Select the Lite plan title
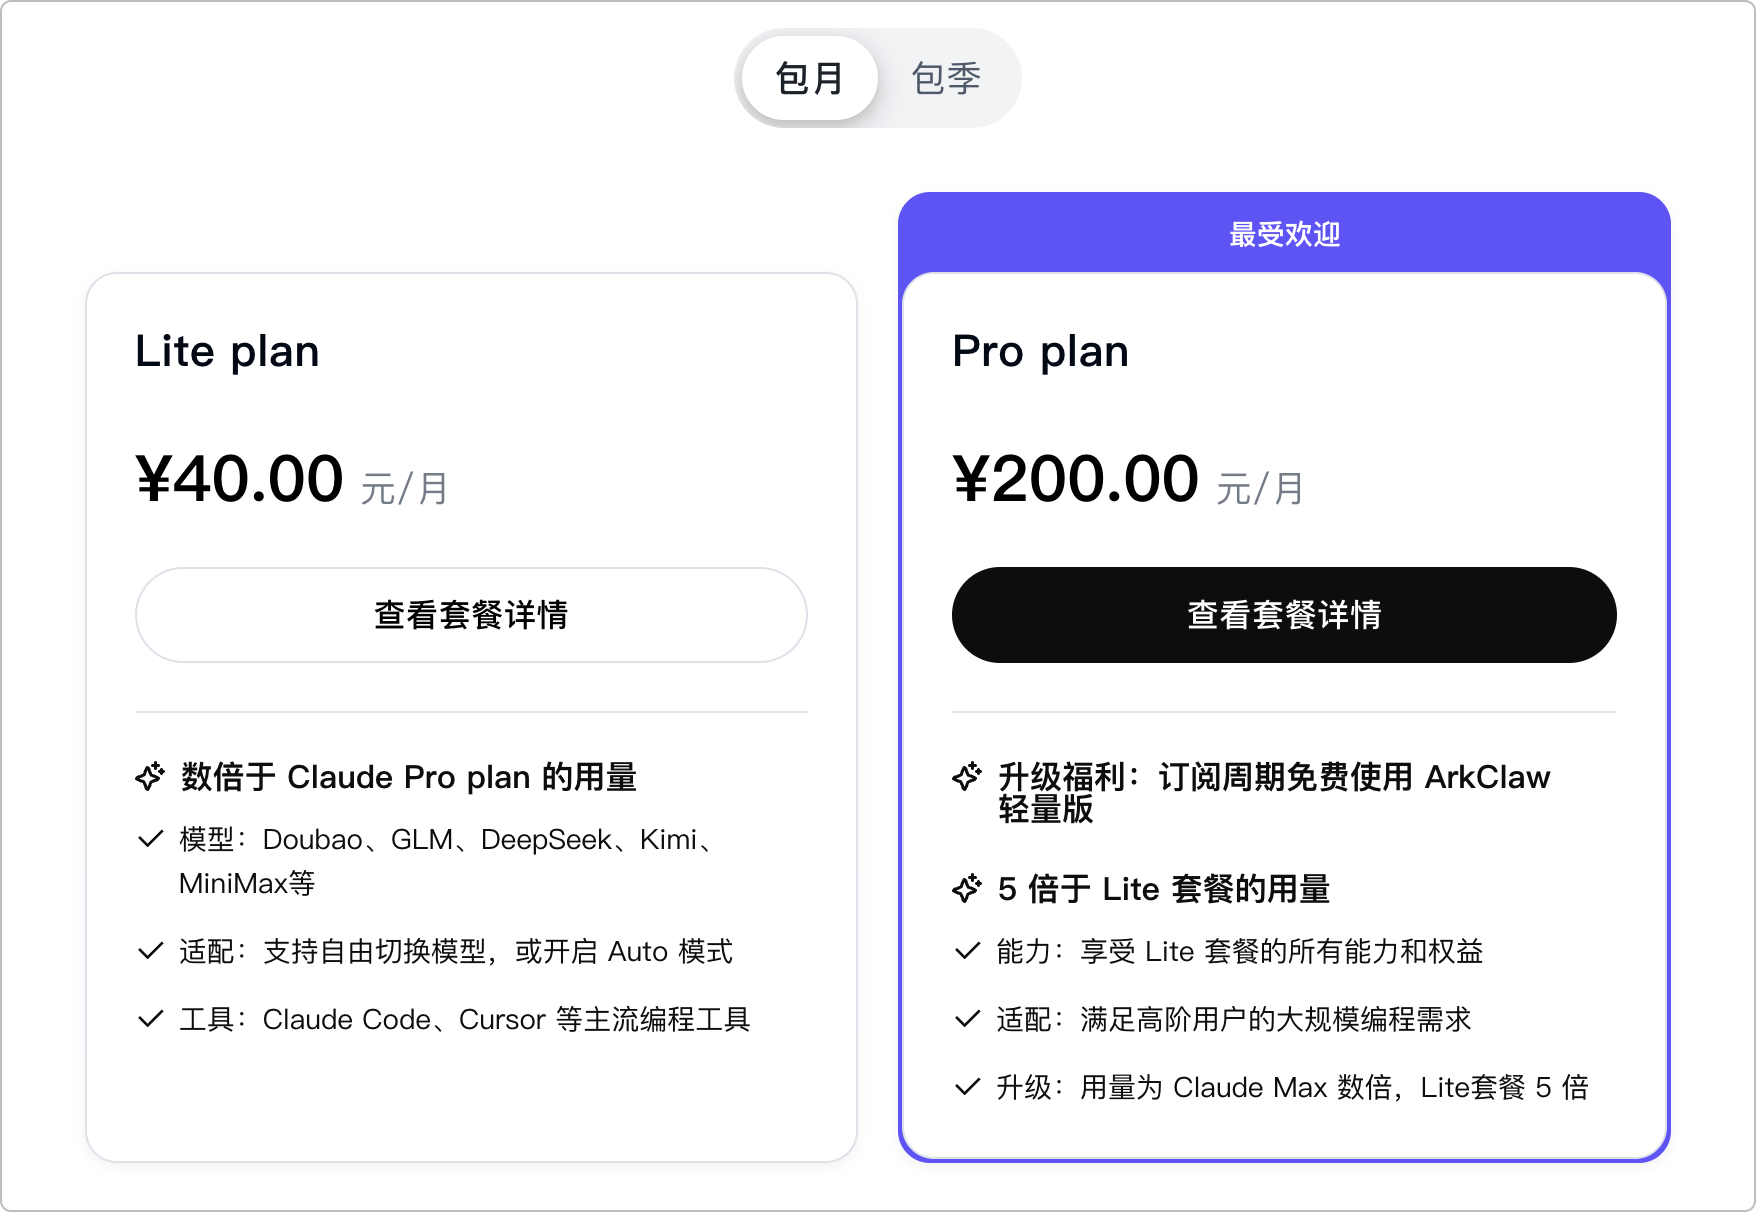1756x1212 pixels. click(x=227, y=352)
